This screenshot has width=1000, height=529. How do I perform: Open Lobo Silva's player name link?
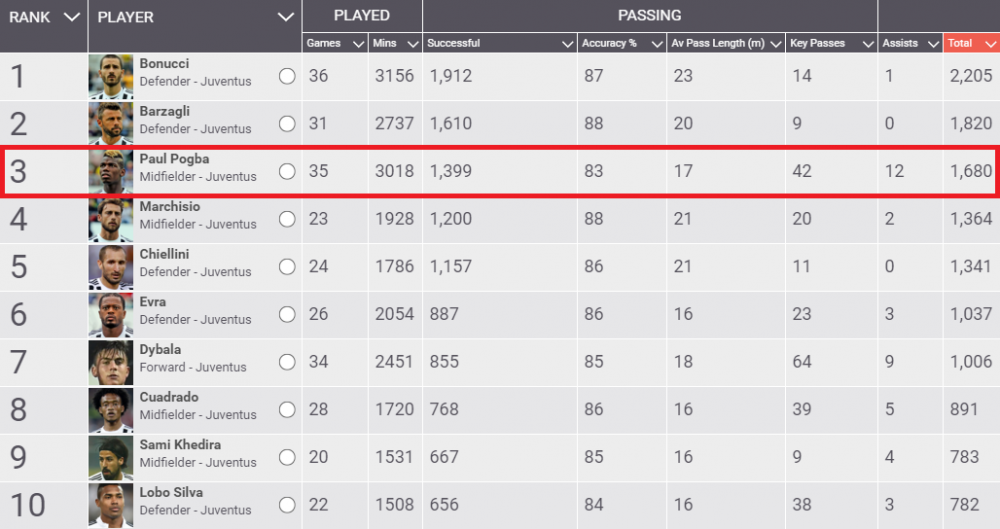pos(172,492)
